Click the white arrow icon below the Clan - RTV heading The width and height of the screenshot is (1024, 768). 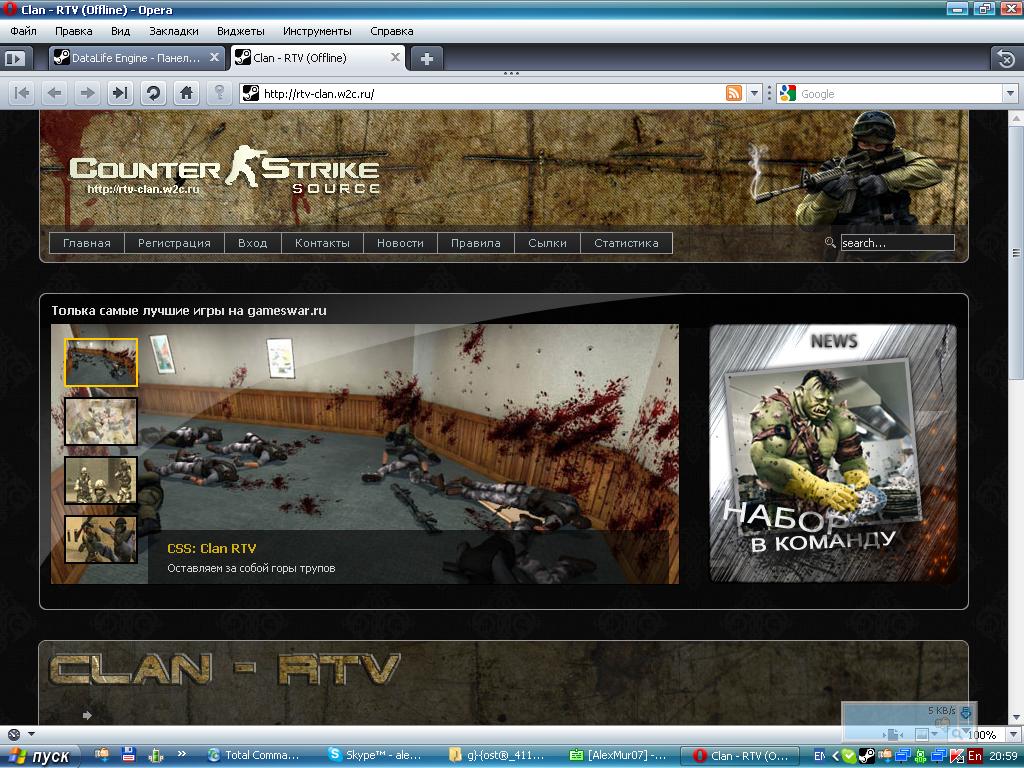tap(87, 715)
